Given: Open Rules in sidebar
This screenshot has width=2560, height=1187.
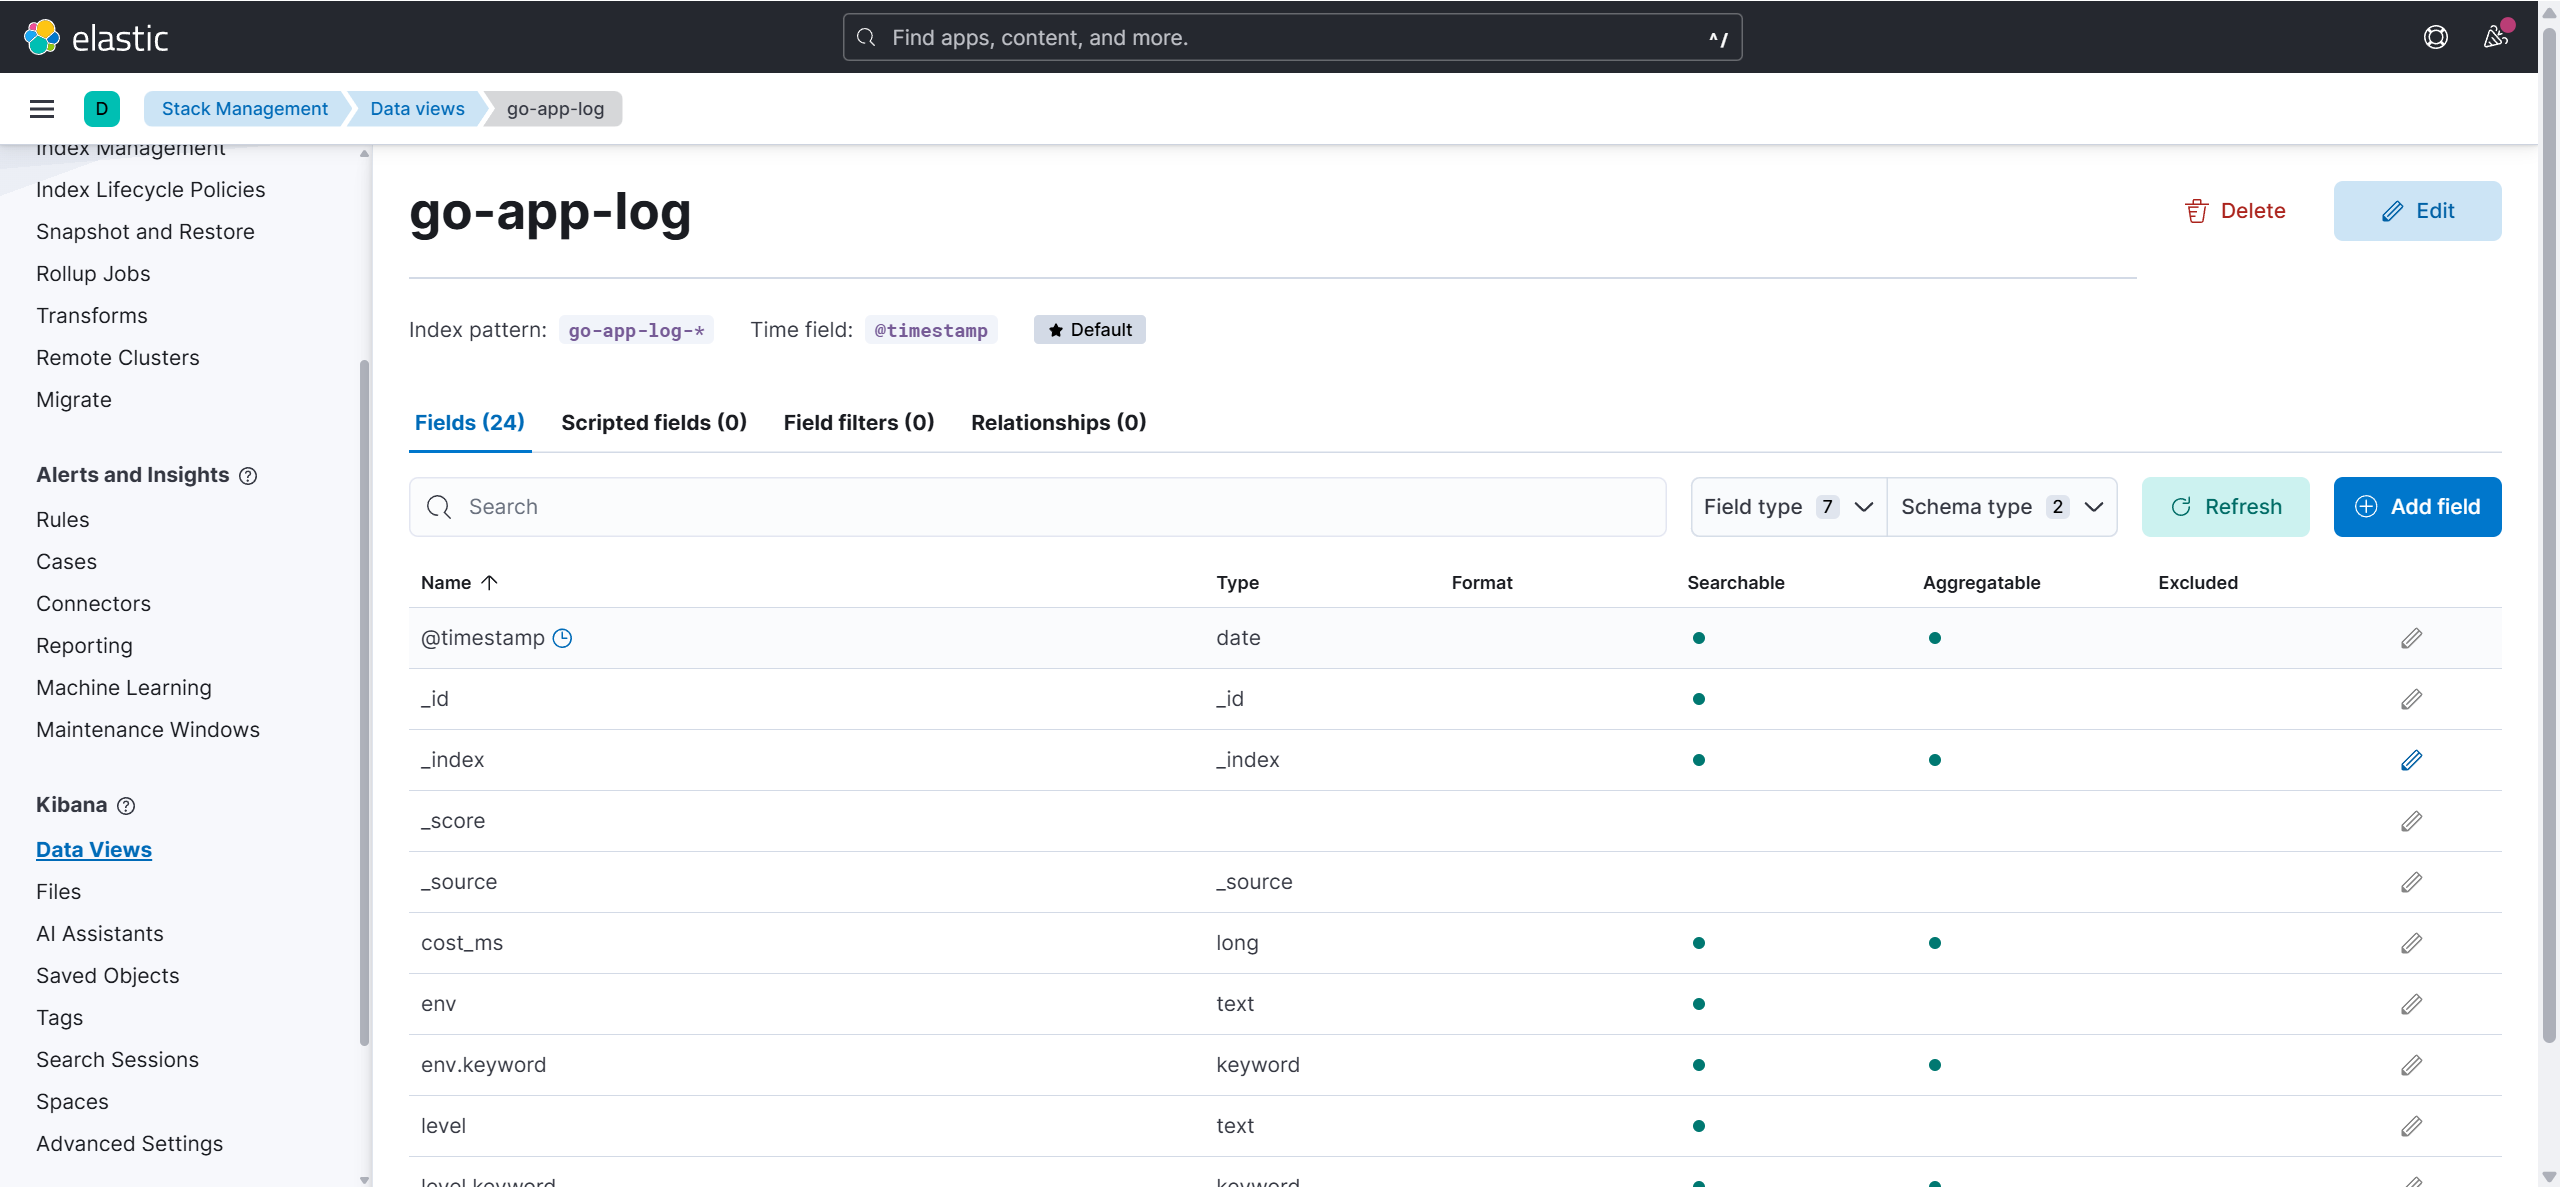Looking at the screenshot, I should 63,520.
